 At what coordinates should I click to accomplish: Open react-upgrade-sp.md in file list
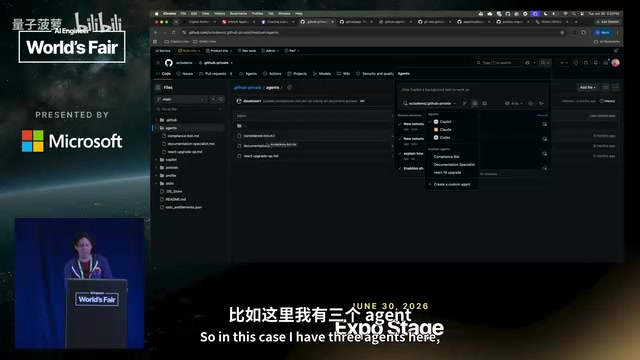pyautogui.click(x=261, y=156)
